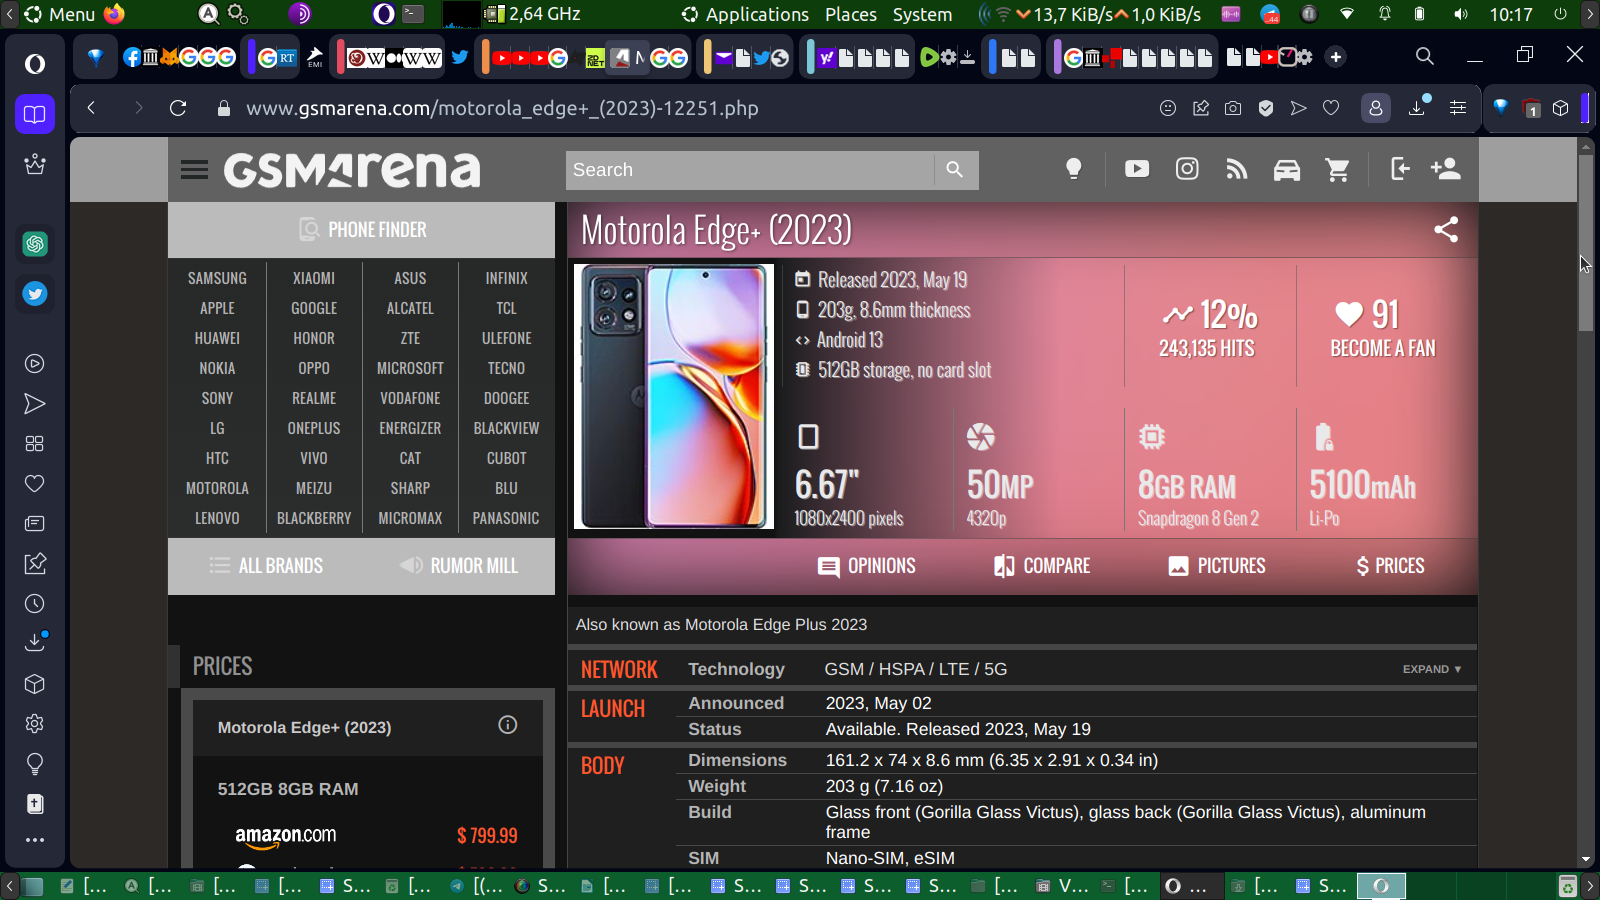Open the System menu in top panel
Viewport: 1600px width, 900px height.
[x=922, y=14]
